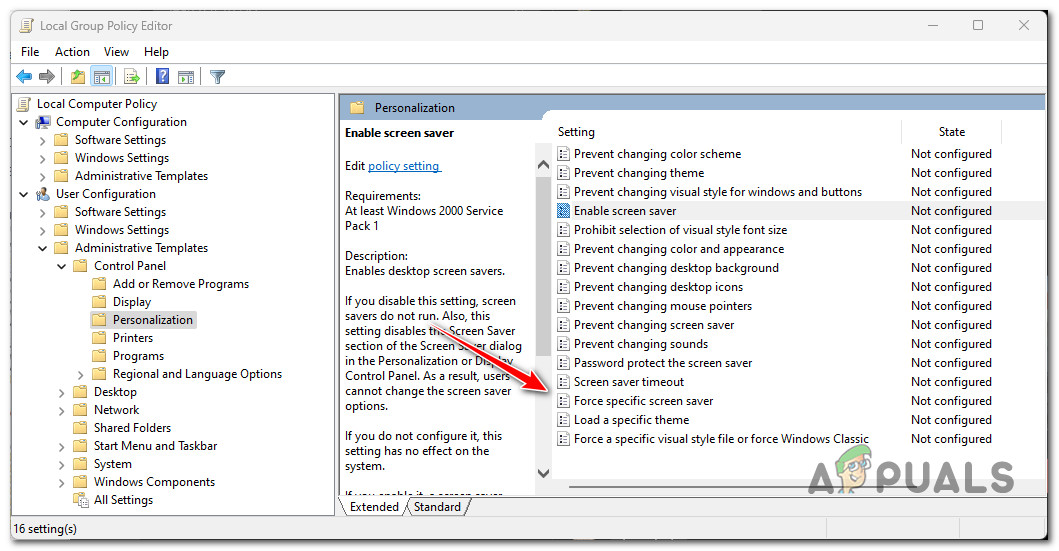Click the Personalization header folder icon

357,108
